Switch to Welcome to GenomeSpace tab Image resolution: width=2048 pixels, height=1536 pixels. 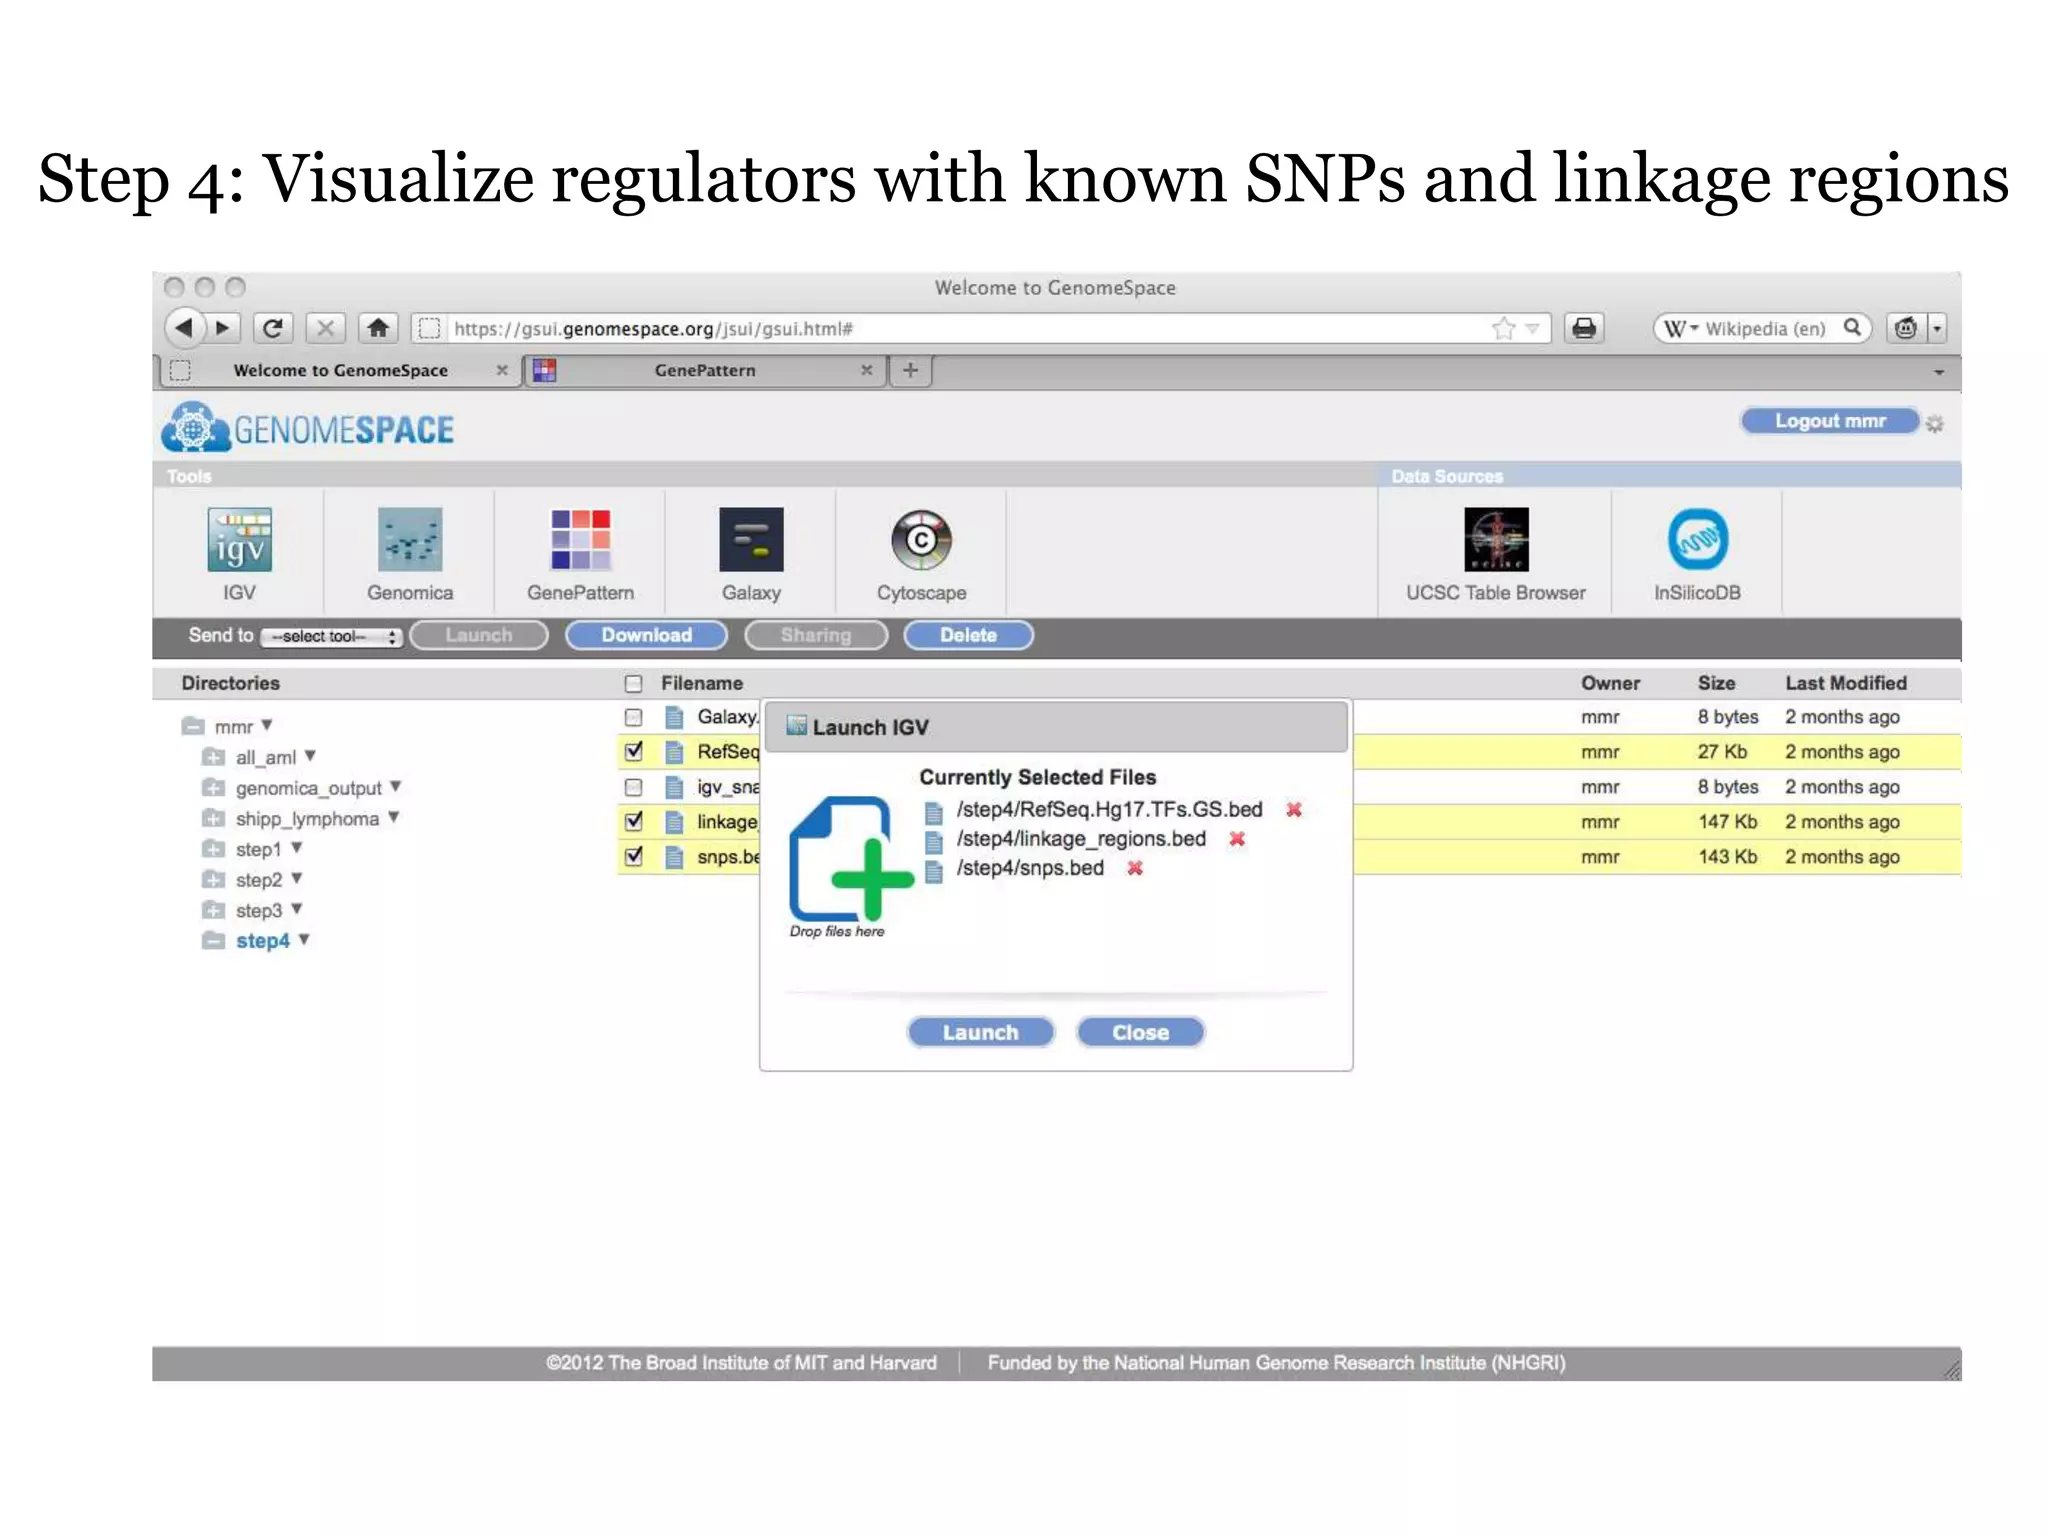click(340, 370)
